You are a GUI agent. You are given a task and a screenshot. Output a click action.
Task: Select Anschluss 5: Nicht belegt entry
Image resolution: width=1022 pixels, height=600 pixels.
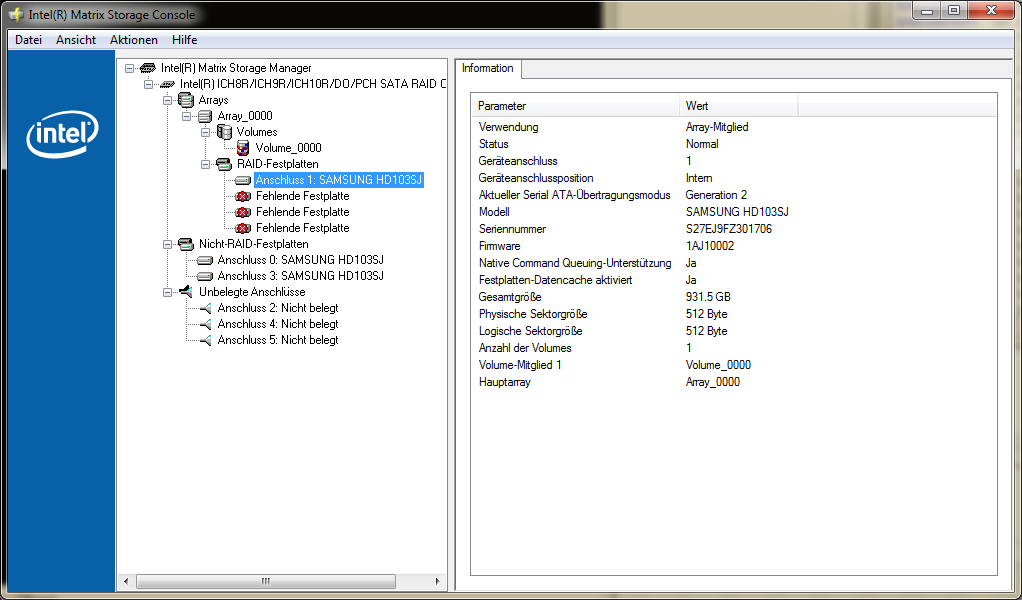coord(278,340)
